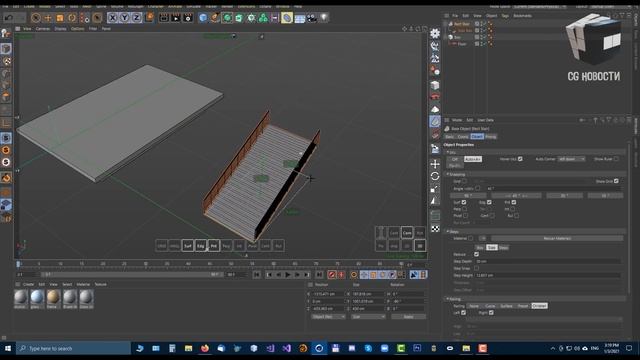Open User Data menu in the Attribute Manager
The width and height of the screenshot is (640, 360).
coord(485,120)
